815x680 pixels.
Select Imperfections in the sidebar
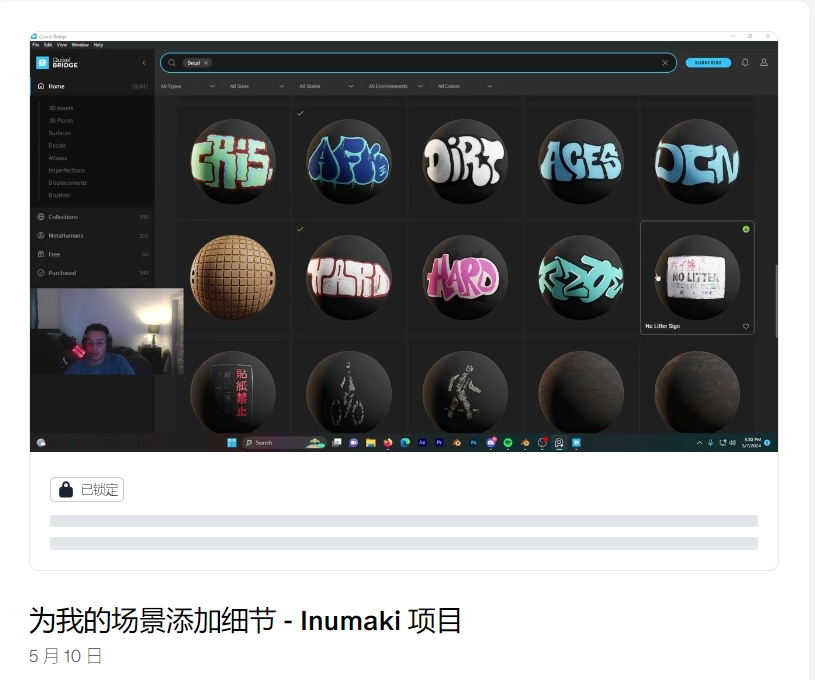[67, 171]
